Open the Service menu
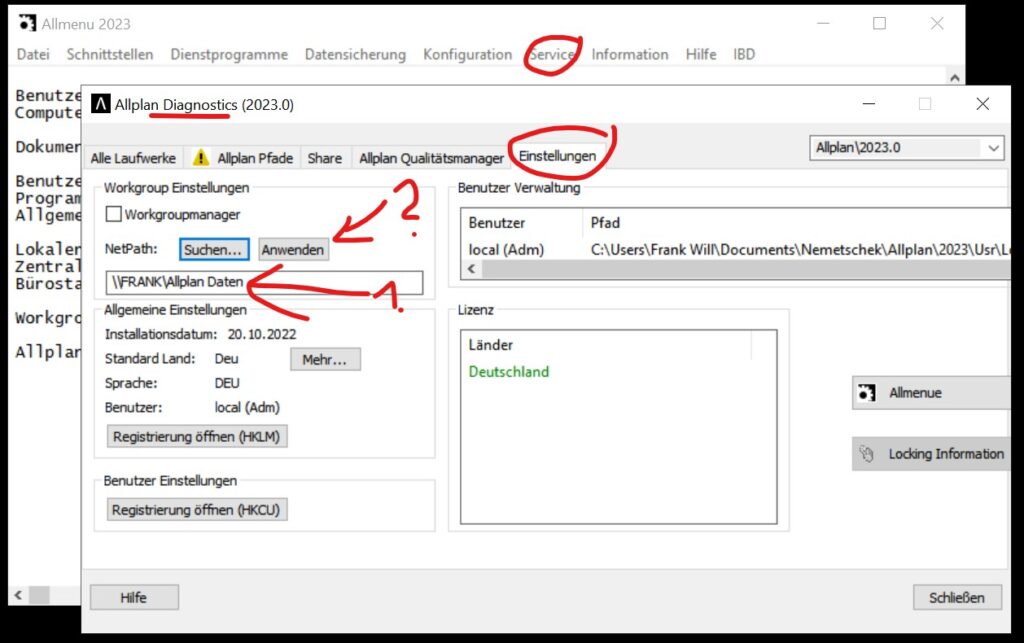This screenshot has height=643, width=1024. (x=551, y=55)
